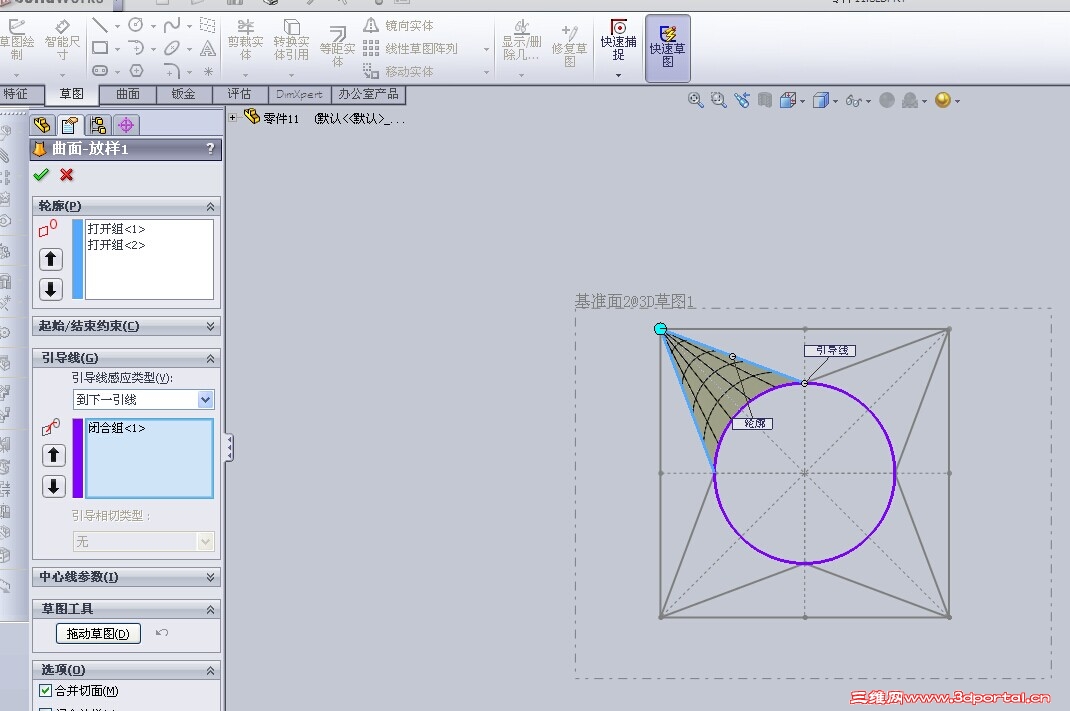
Task: Select the Line sketch tool
Action: click(100, 26)
